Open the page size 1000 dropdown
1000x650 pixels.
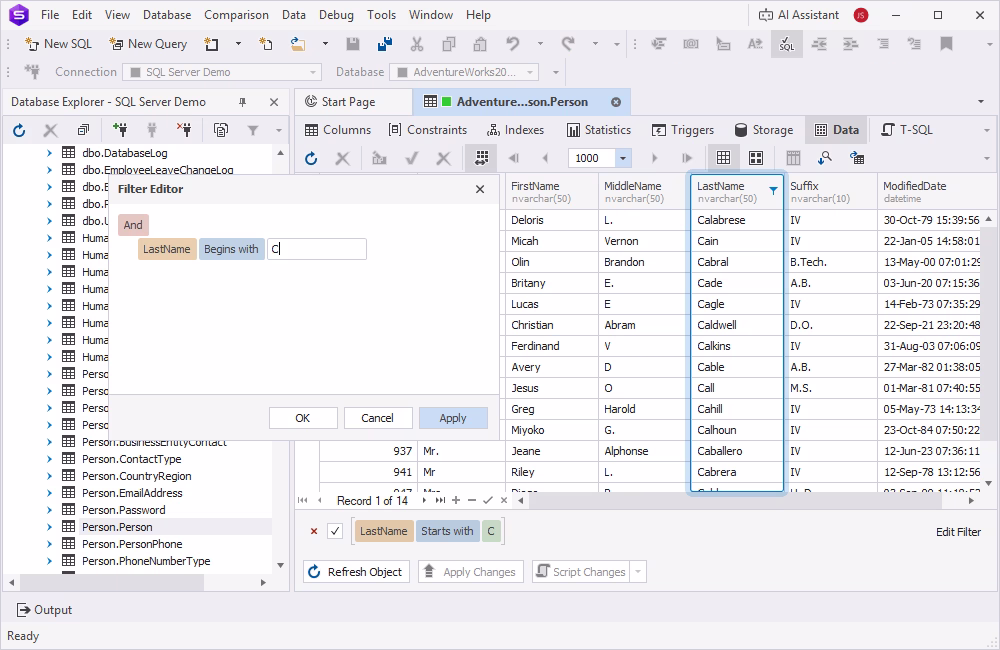(622, 157)
